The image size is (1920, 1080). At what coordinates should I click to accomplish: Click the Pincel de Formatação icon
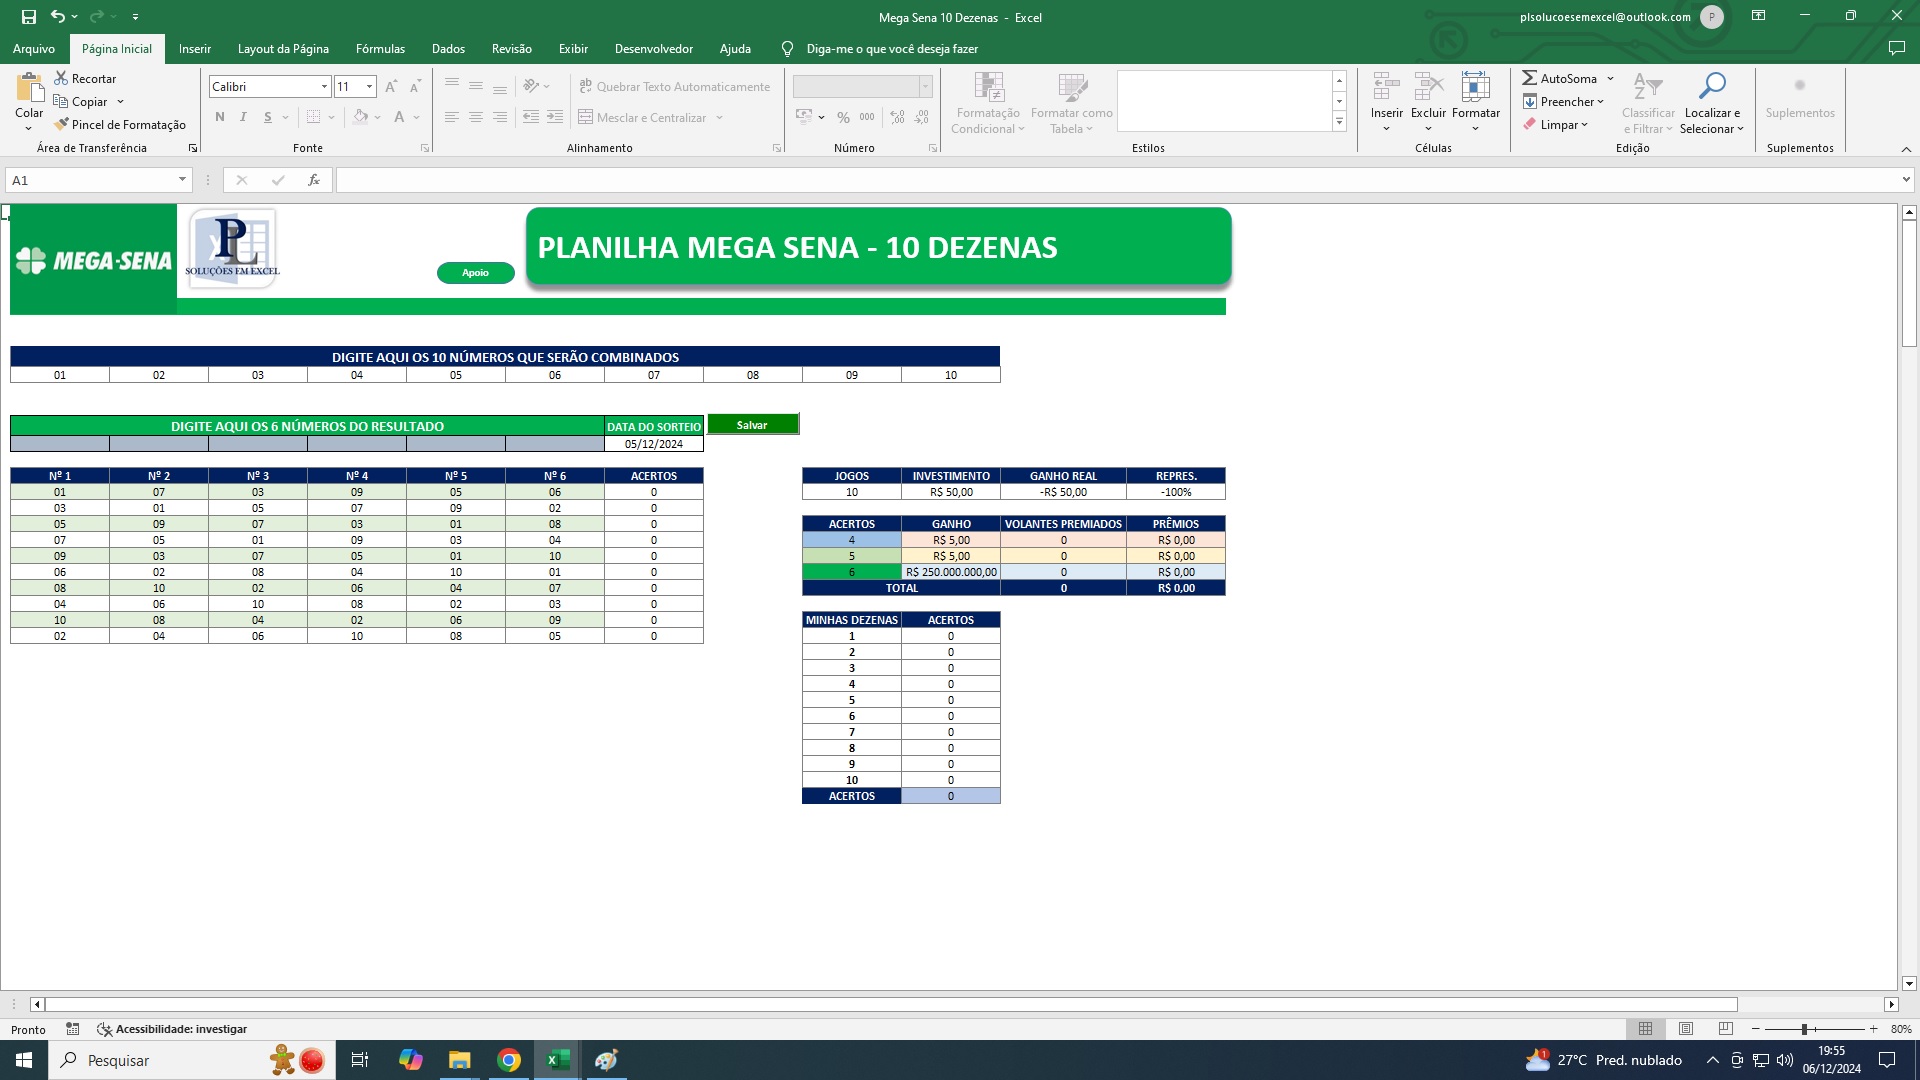tap(62, 124)
